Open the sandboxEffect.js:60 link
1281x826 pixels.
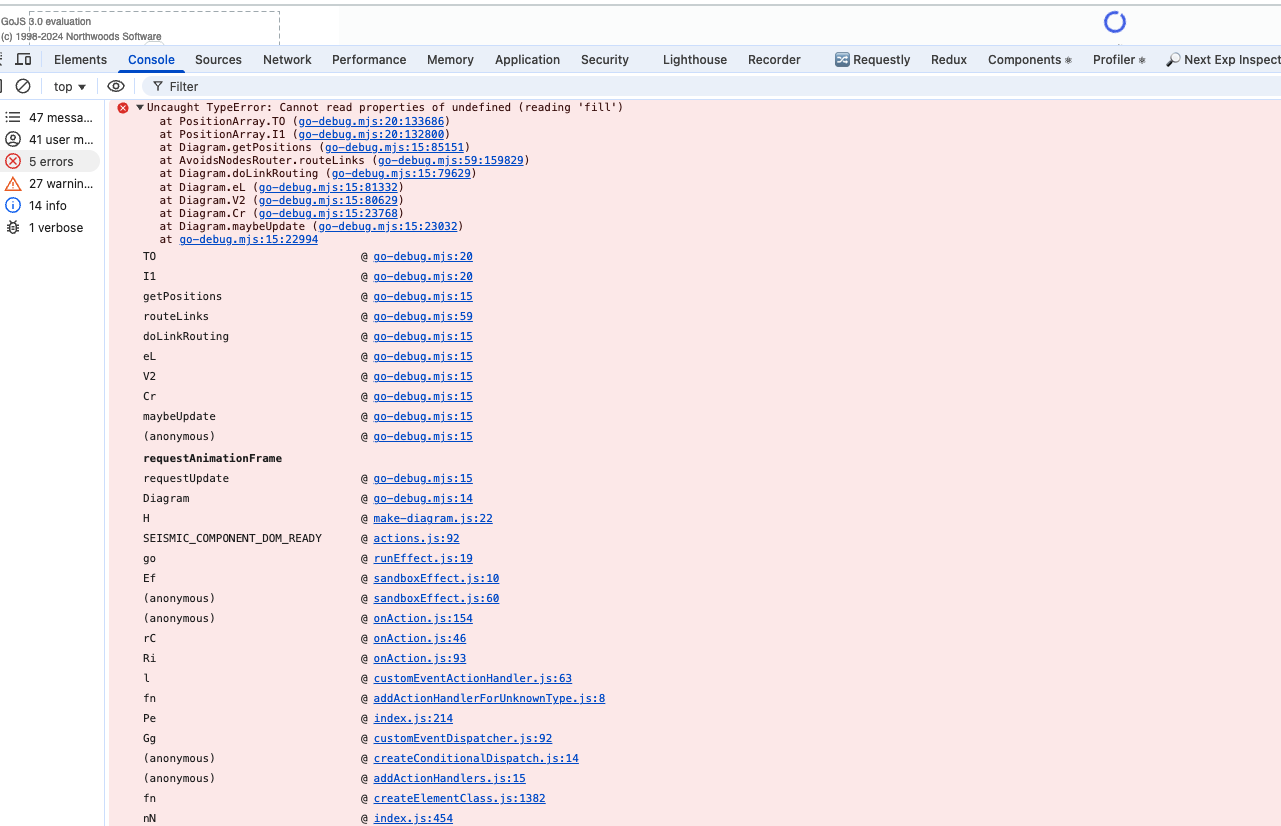[x=436, y=598]
